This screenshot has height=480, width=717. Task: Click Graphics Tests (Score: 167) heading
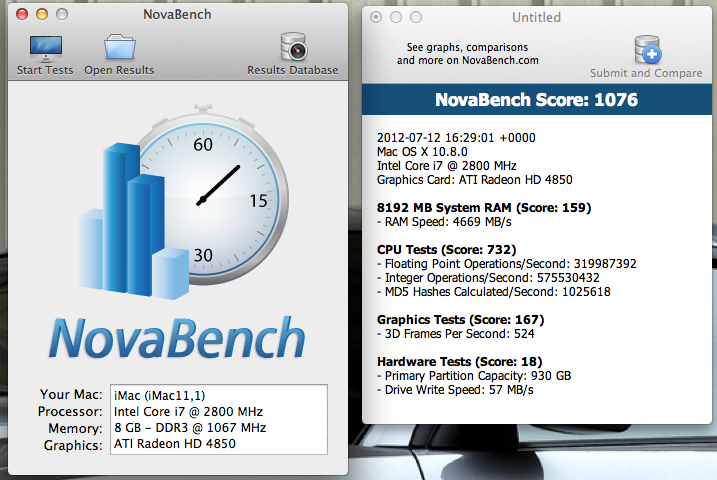(x=460, y=320)
